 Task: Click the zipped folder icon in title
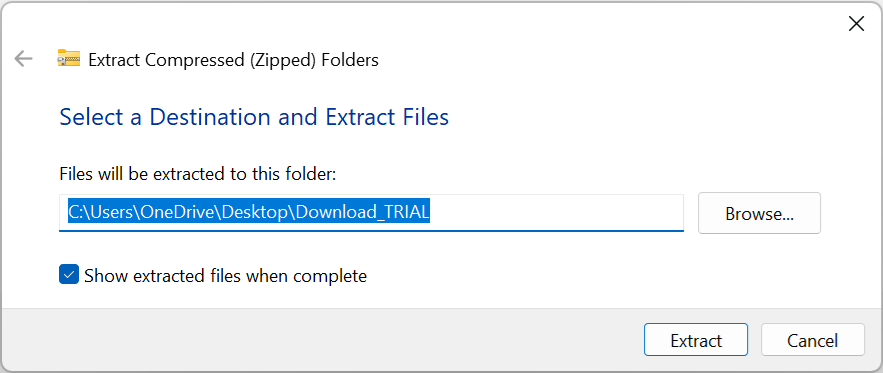click(69, 59)
